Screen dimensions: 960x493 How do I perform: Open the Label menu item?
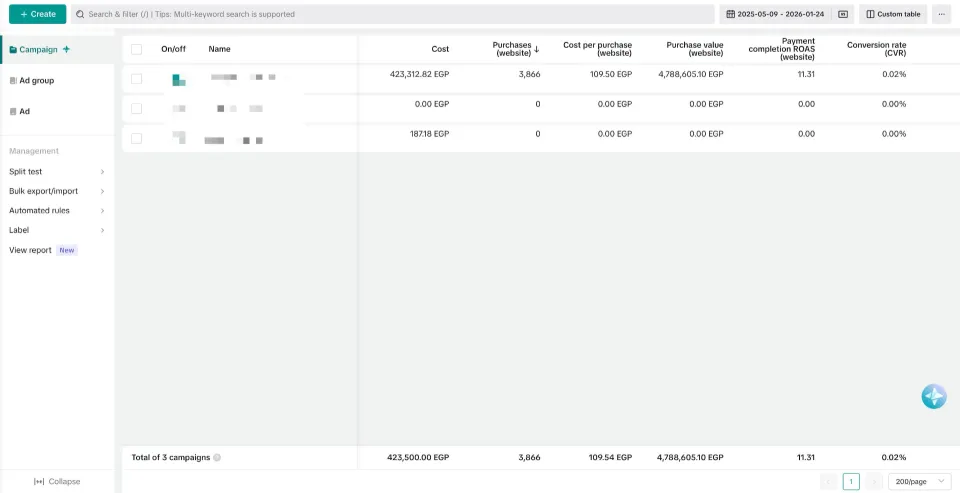19,230
